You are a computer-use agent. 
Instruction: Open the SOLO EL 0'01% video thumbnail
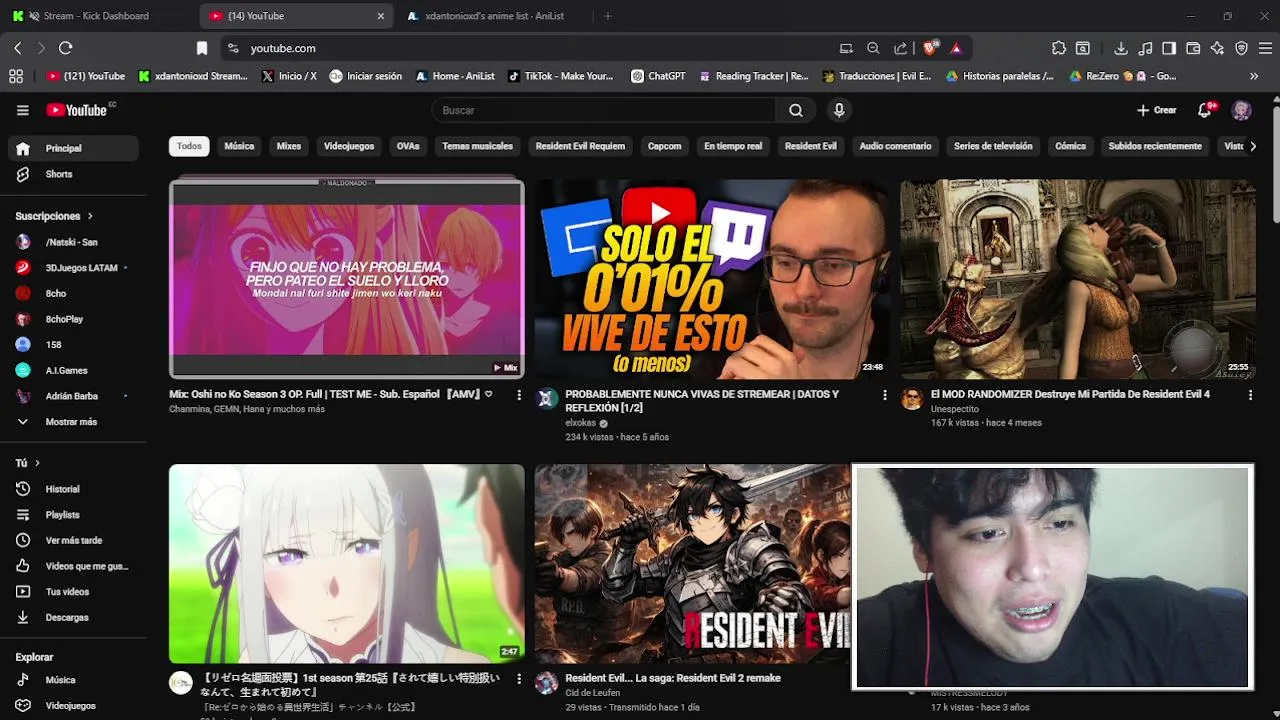click(x=712, y=279)
